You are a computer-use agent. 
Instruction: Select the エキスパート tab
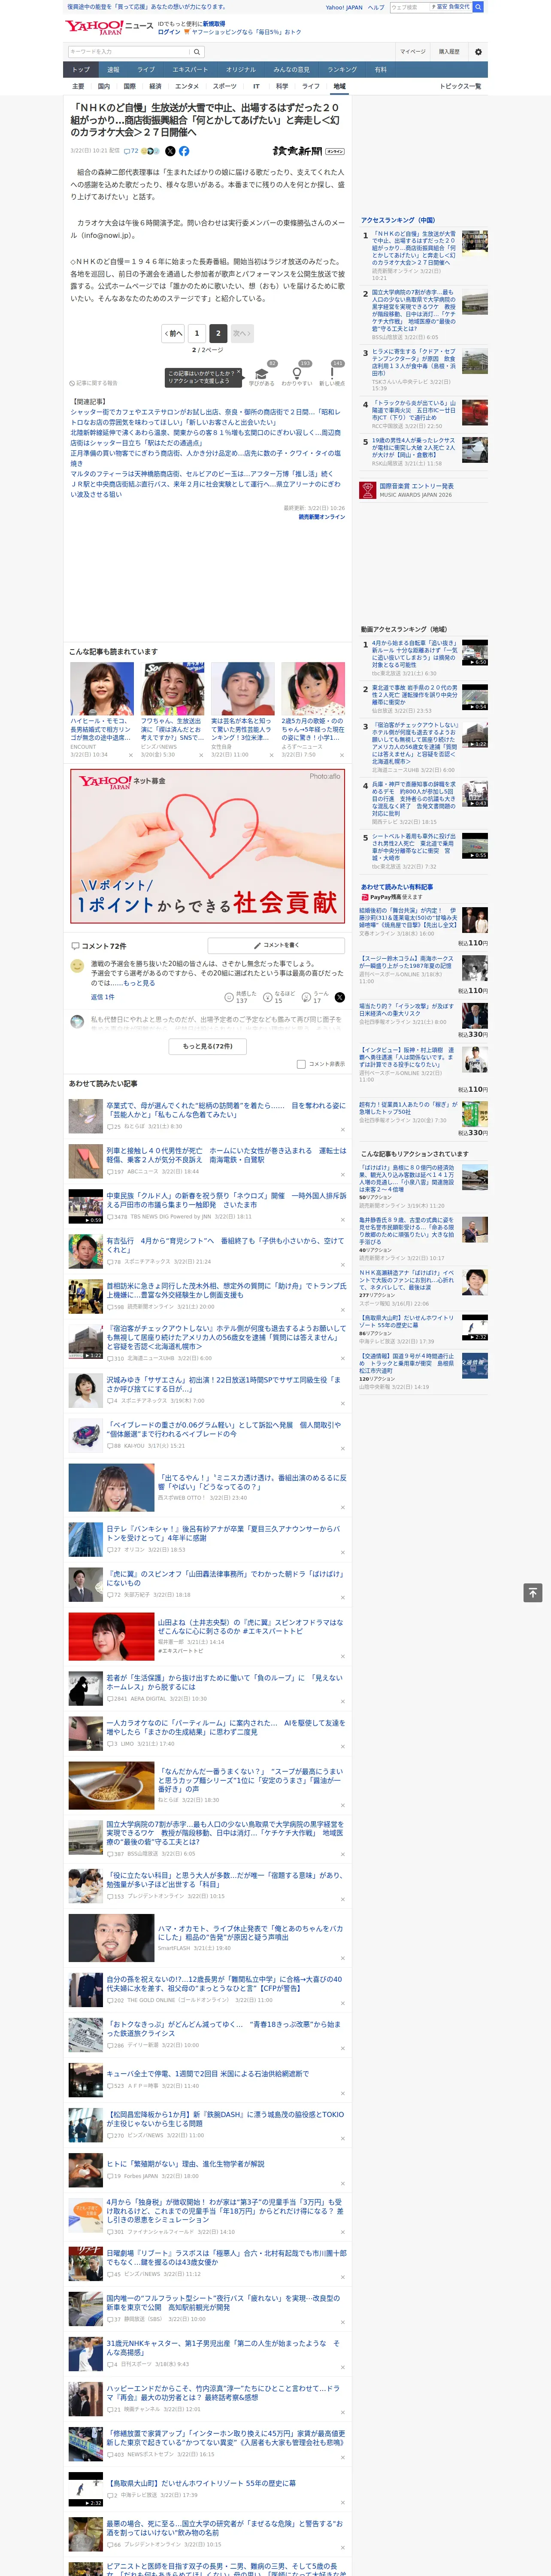click(190, 70)
